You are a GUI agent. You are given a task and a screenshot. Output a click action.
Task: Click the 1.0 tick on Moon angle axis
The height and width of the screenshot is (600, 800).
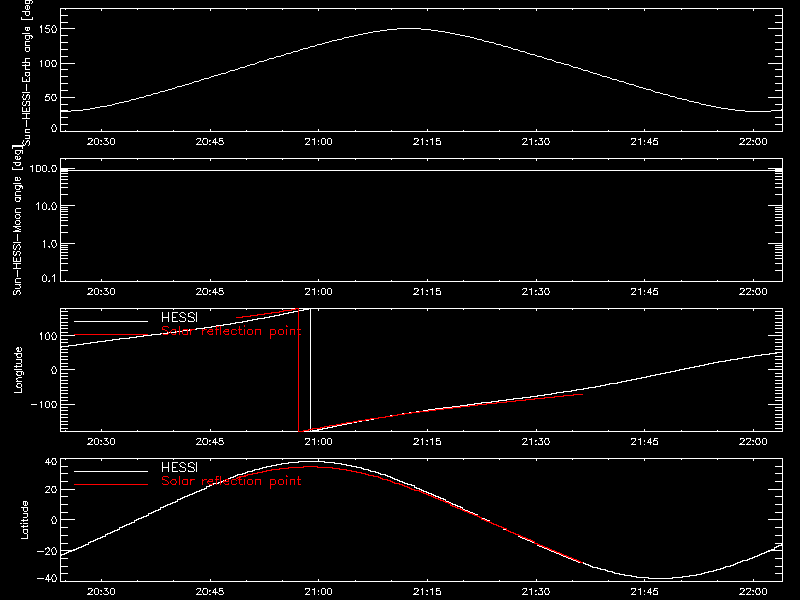[x=49, y=244]
